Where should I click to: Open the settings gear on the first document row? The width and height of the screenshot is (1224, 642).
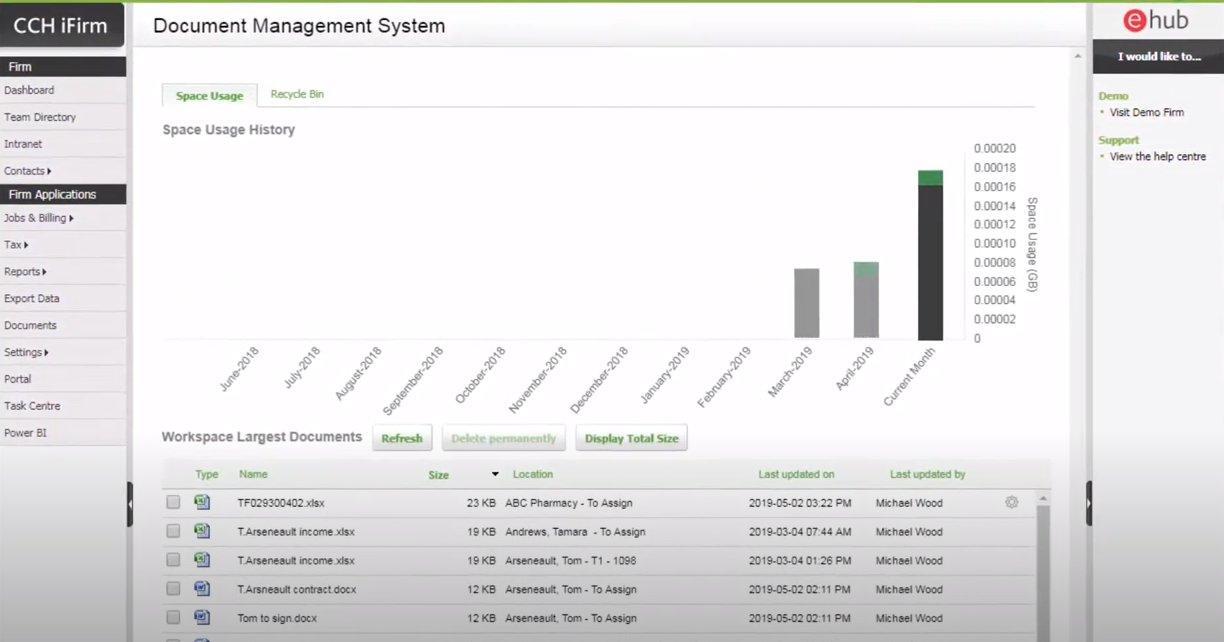pyautogui.click(x=1011, y=502)
